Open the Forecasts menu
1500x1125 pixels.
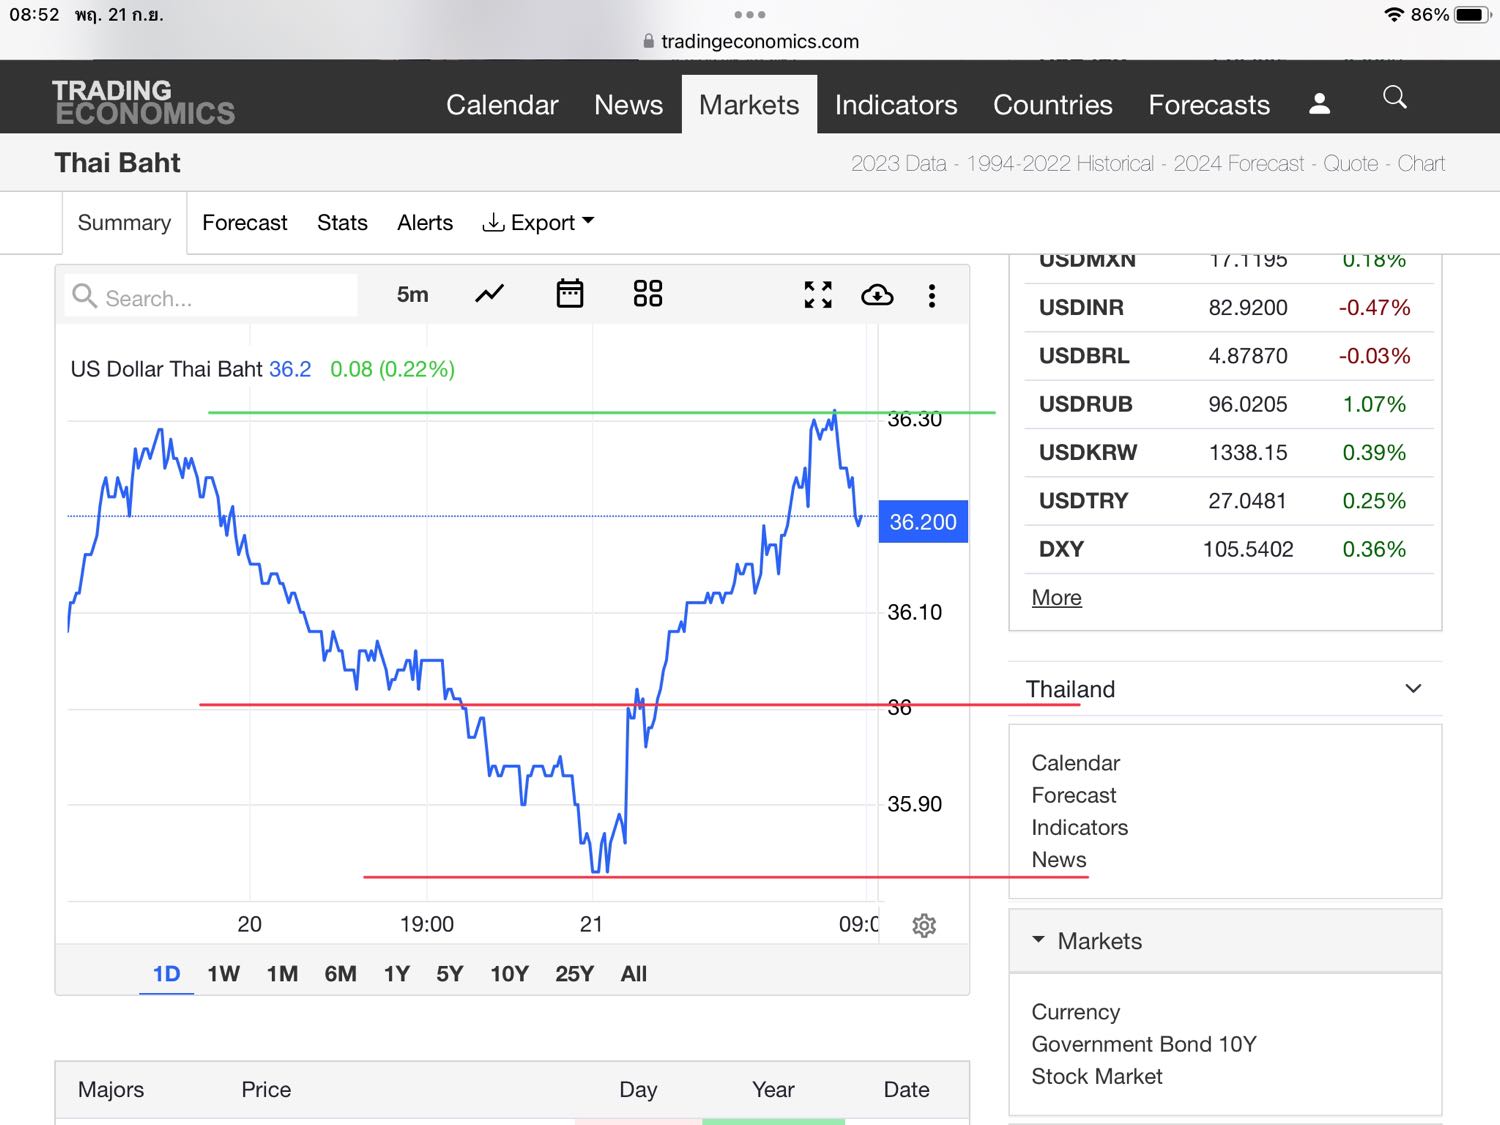click(1209, 105)
